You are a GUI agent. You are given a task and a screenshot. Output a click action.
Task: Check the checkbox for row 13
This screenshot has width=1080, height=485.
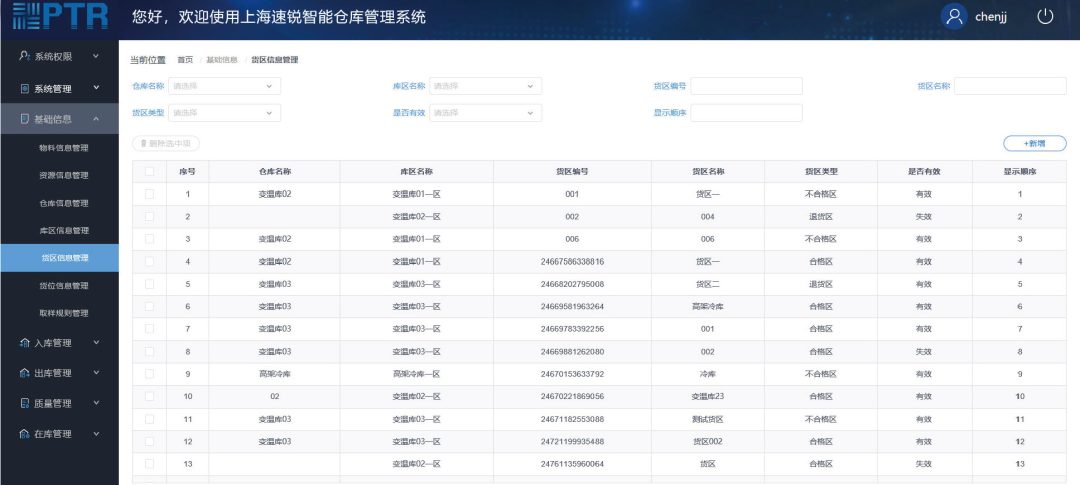pos(149,464)
